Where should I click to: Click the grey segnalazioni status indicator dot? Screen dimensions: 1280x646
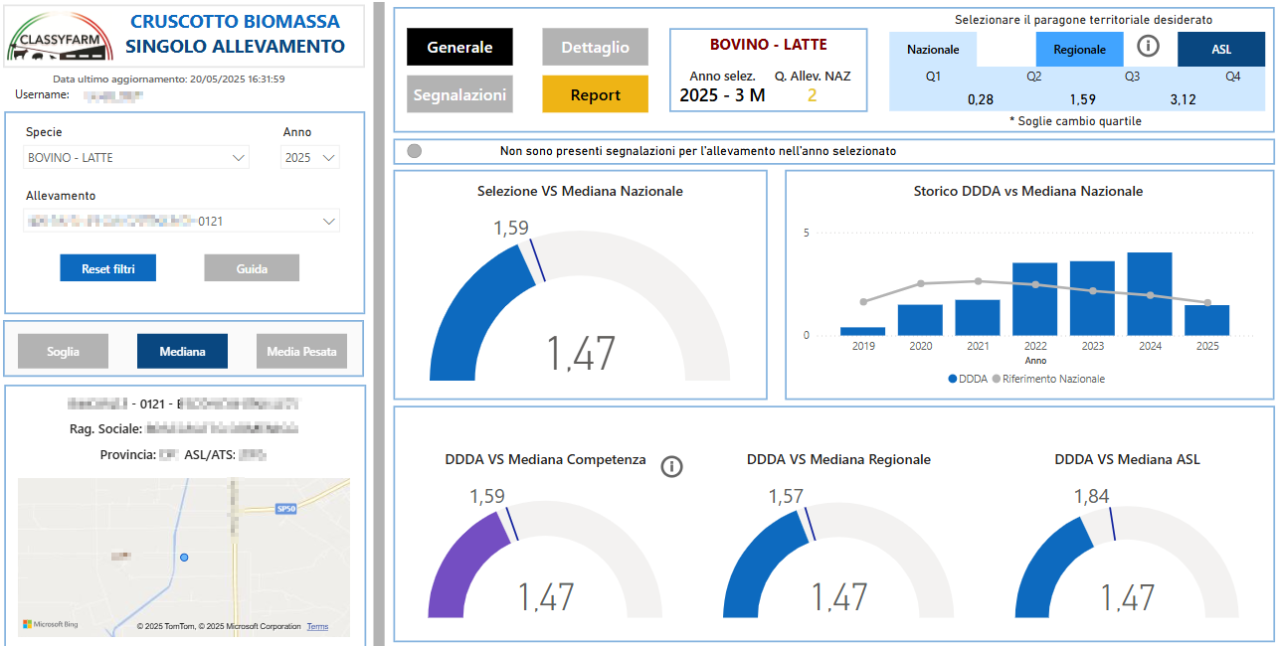pos(414,151)
